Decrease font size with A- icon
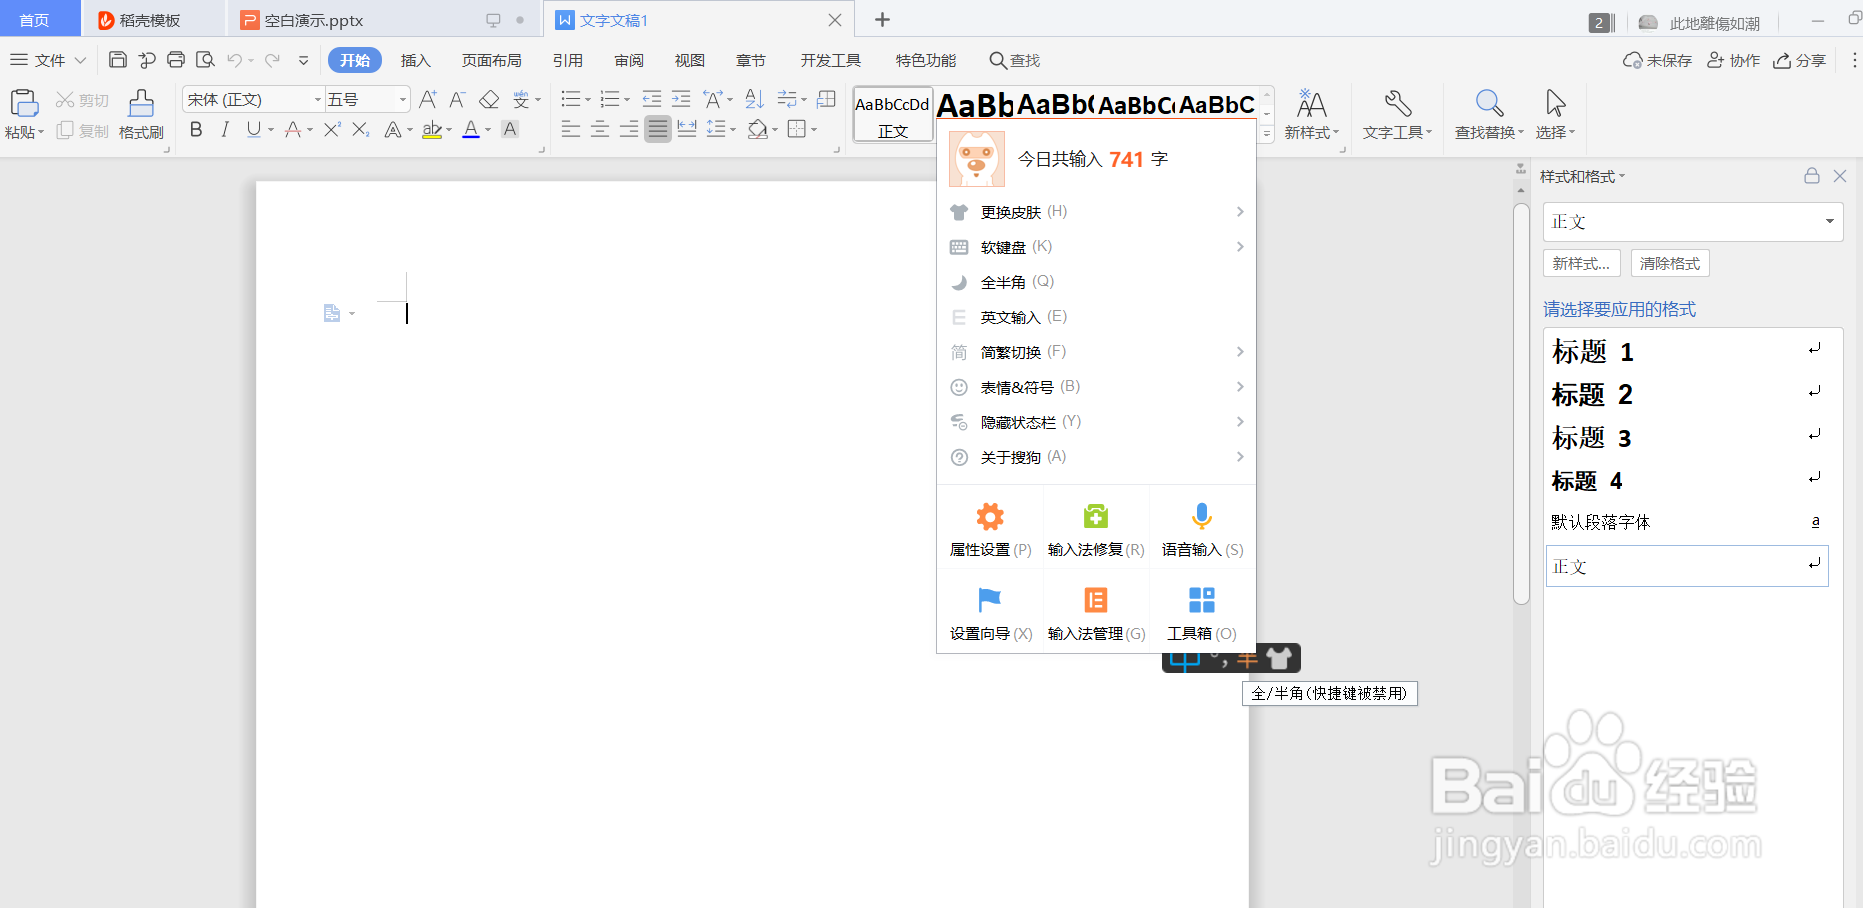1863x908 pixels. point(457,99)
